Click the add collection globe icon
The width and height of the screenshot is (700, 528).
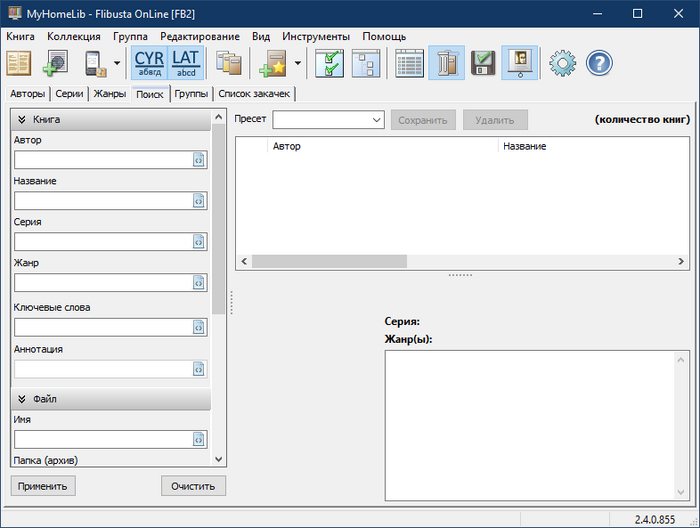pyautogui.click(x=55, y=63)
